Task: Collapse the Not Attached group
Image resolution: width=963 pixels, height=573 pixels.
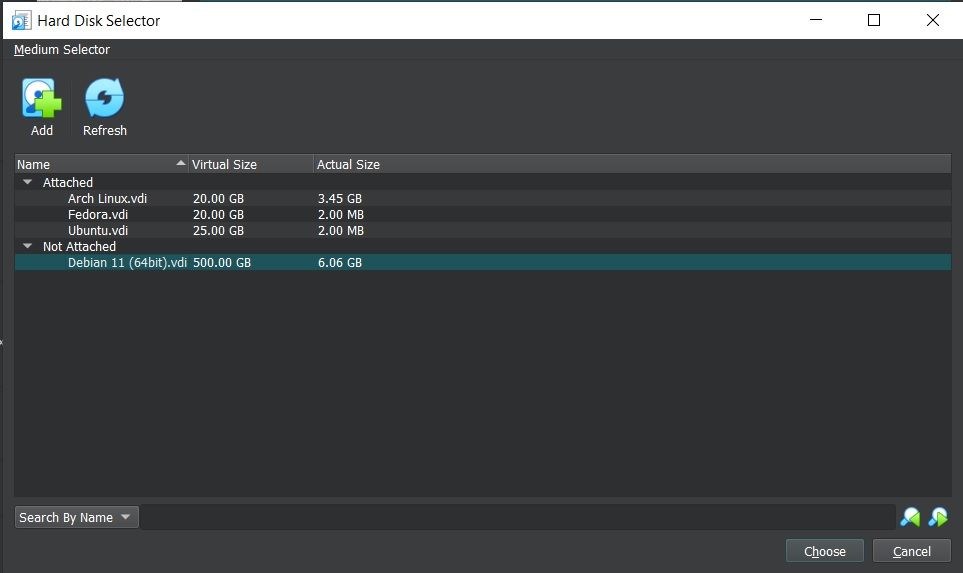Action: click(x=27, y=247)
